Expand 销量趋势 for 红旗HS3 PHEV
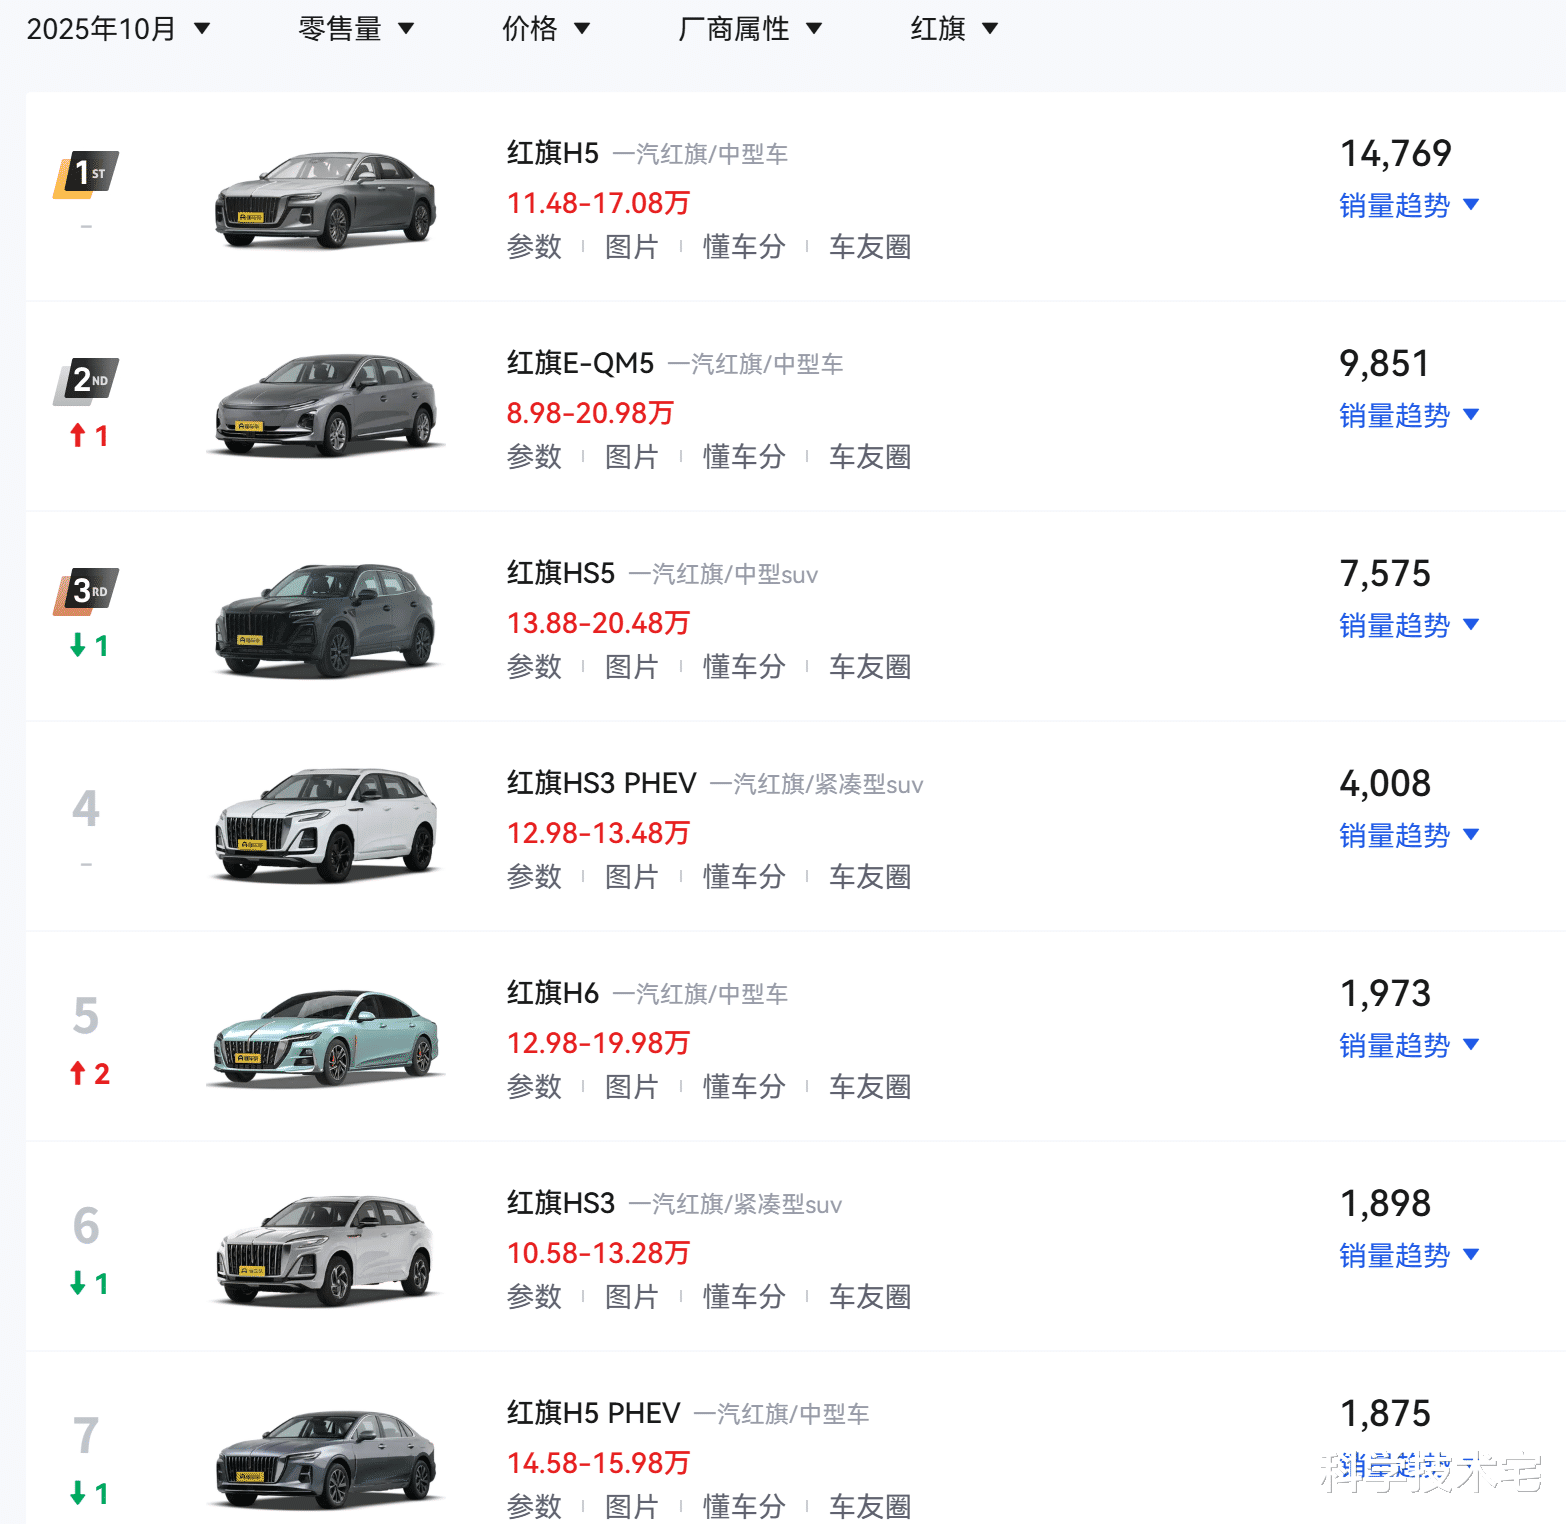This screenshot has width=1566, height=1524. click(x=1408, y=836)
